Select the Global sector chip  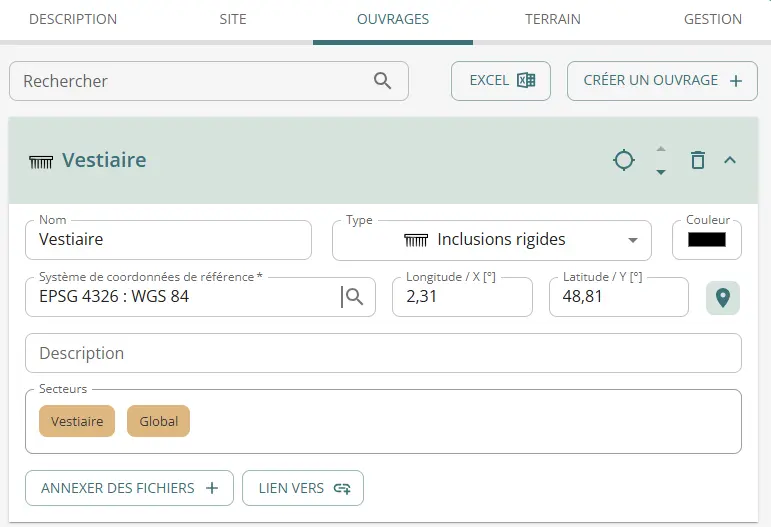(158, 421)
